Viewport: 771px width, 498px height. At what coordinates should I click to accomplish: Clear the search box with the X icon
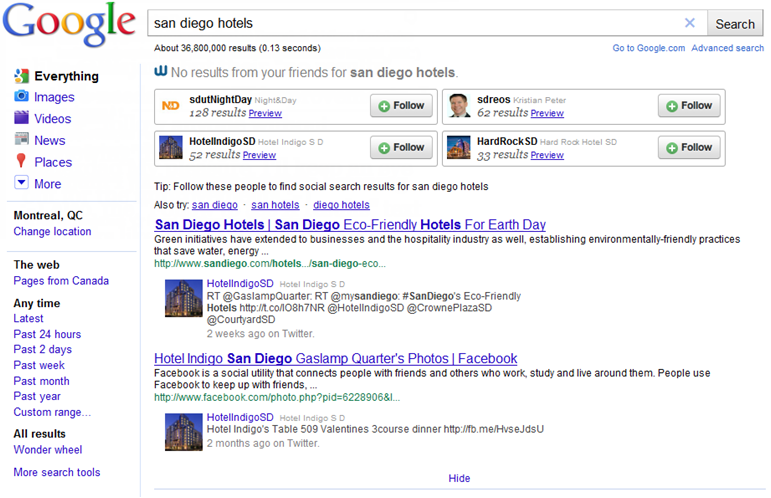[x=690, y=23]
